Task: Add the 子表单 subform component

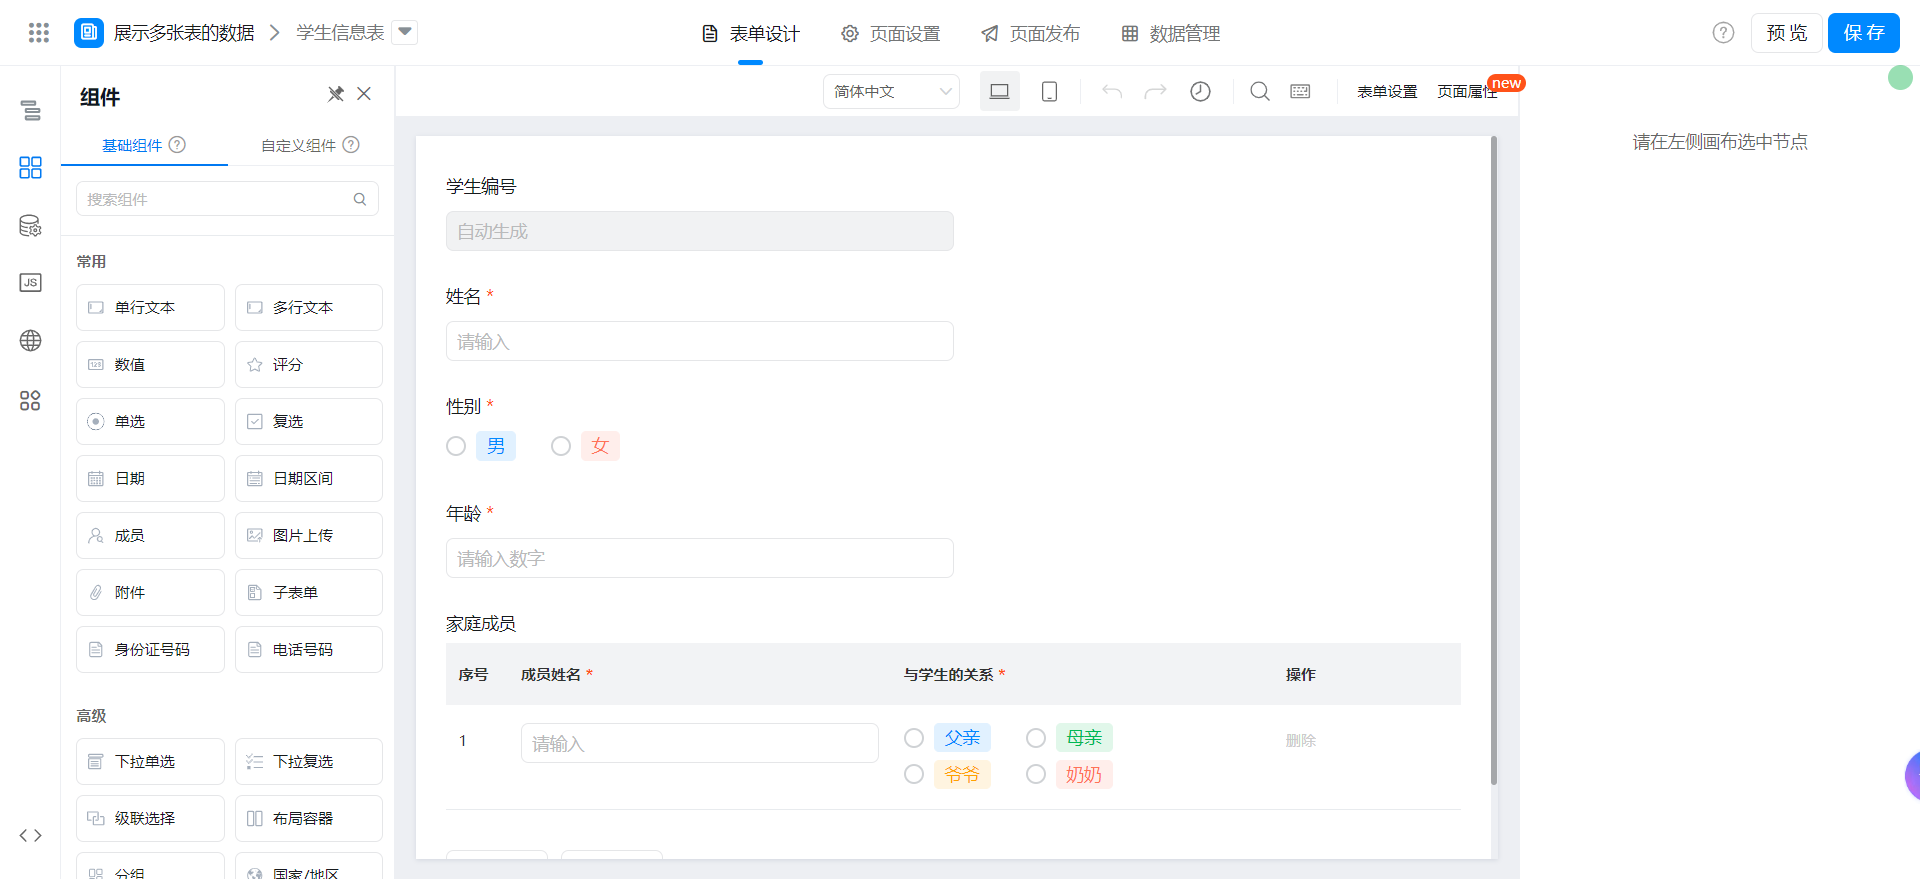Action: 309,592
